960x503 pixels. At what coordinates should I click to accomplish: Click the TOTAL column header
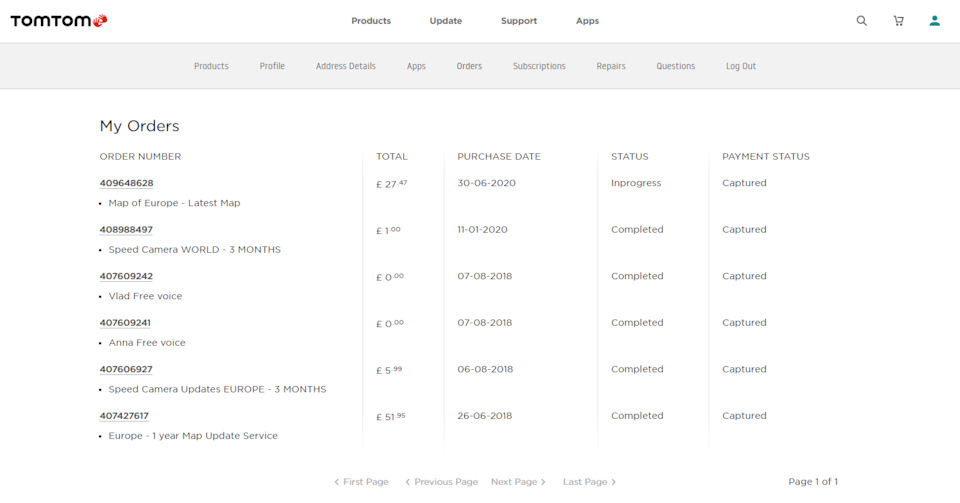pyautogui.click(x=392, y=156)
